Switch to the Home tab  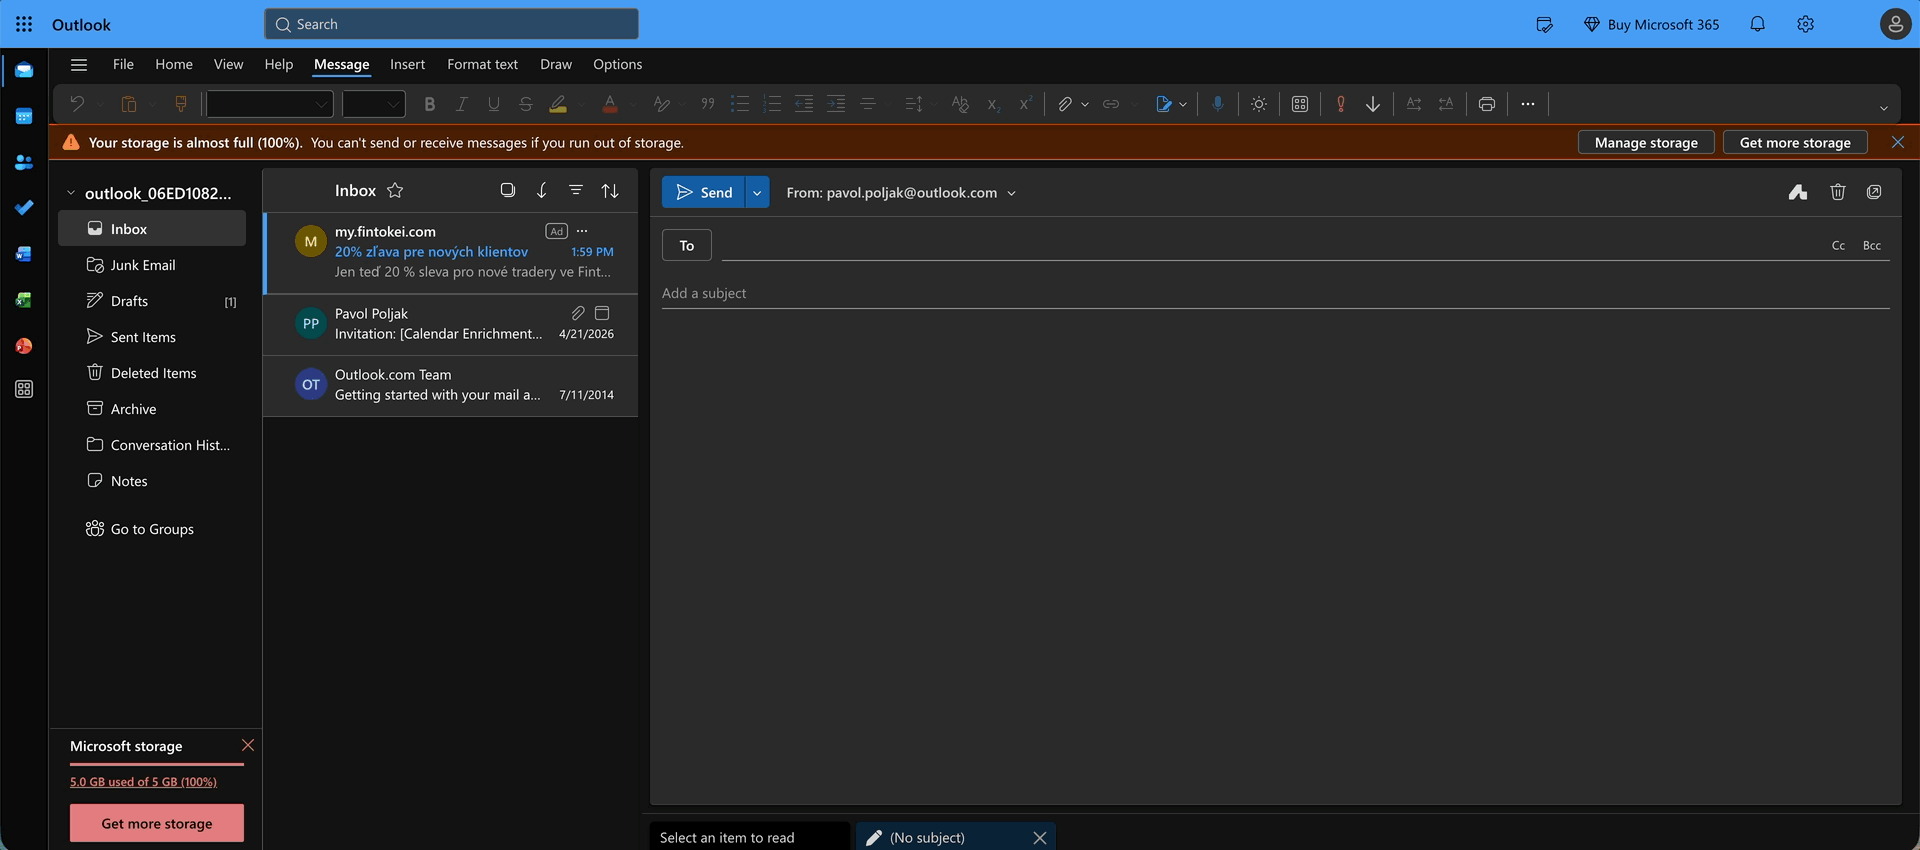coord(174,64)
